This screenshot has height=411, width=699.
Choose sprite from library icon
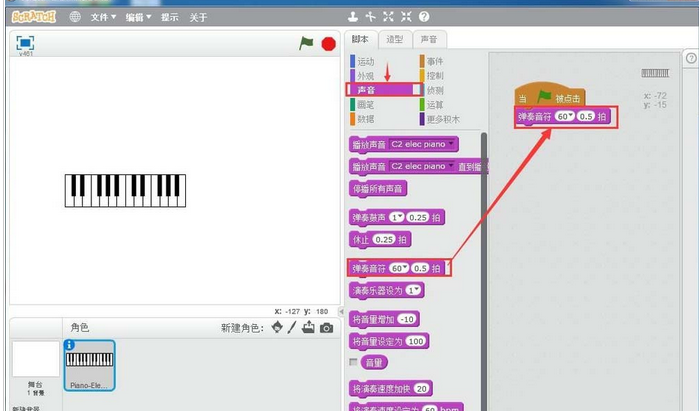tap(276, 328)
